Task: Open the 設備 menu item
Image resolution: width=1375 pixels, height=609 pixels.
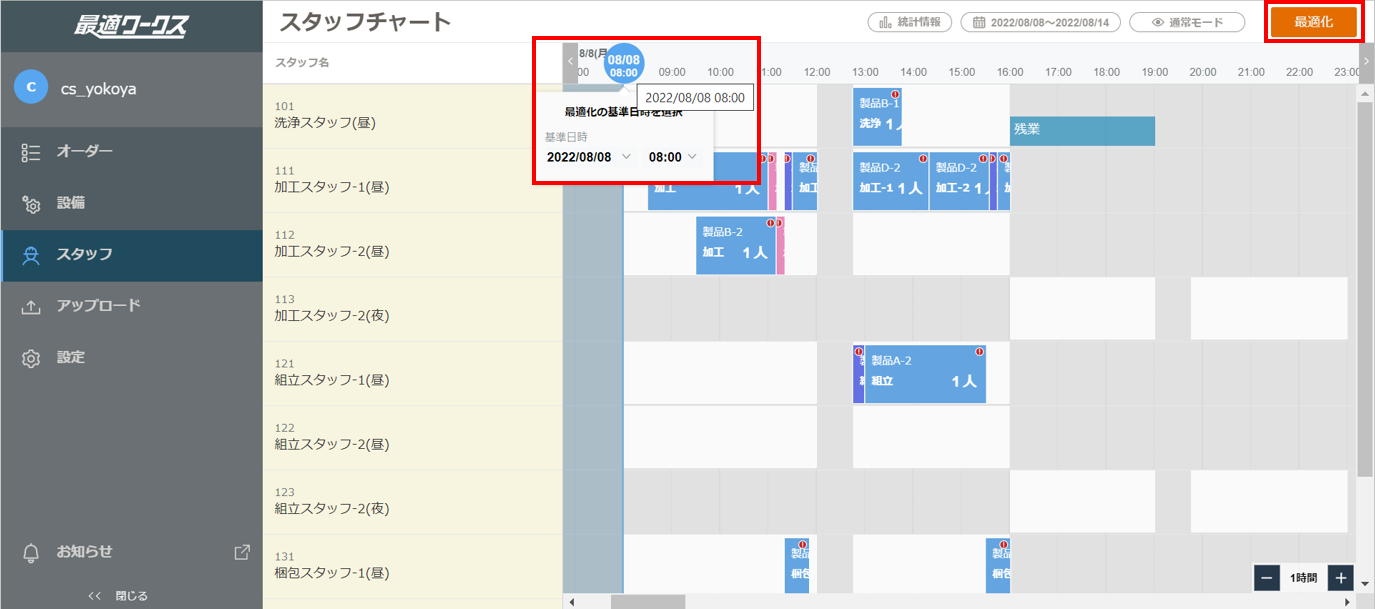Action: [x=131, y=203]
